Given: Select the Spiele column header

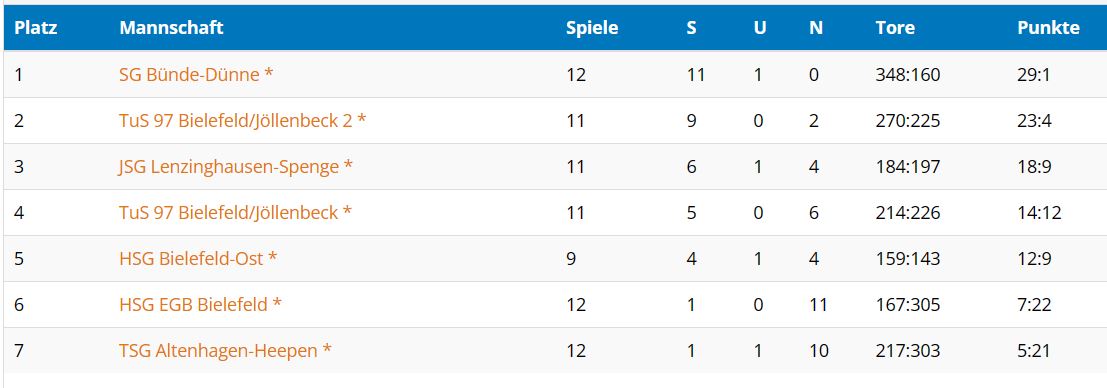Looking at the screenshot, I should click(592, 28).
